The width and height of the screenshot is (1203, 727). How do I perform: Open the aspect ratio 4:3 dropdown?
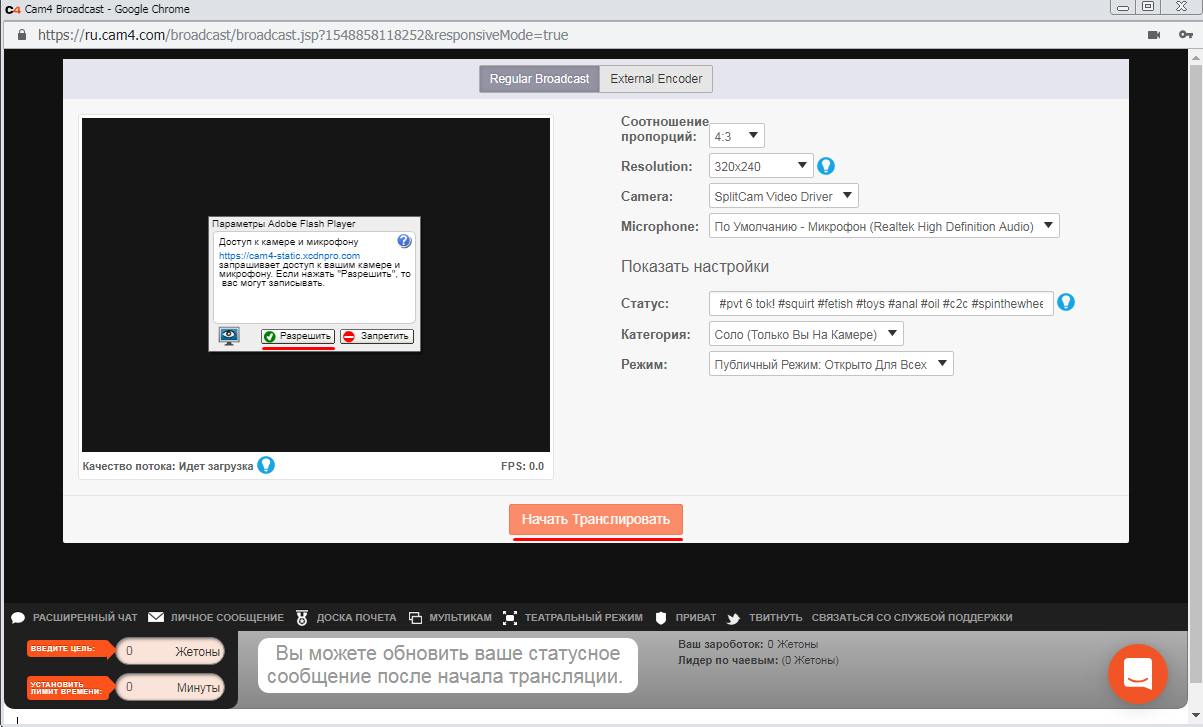[x=736, y=135]
